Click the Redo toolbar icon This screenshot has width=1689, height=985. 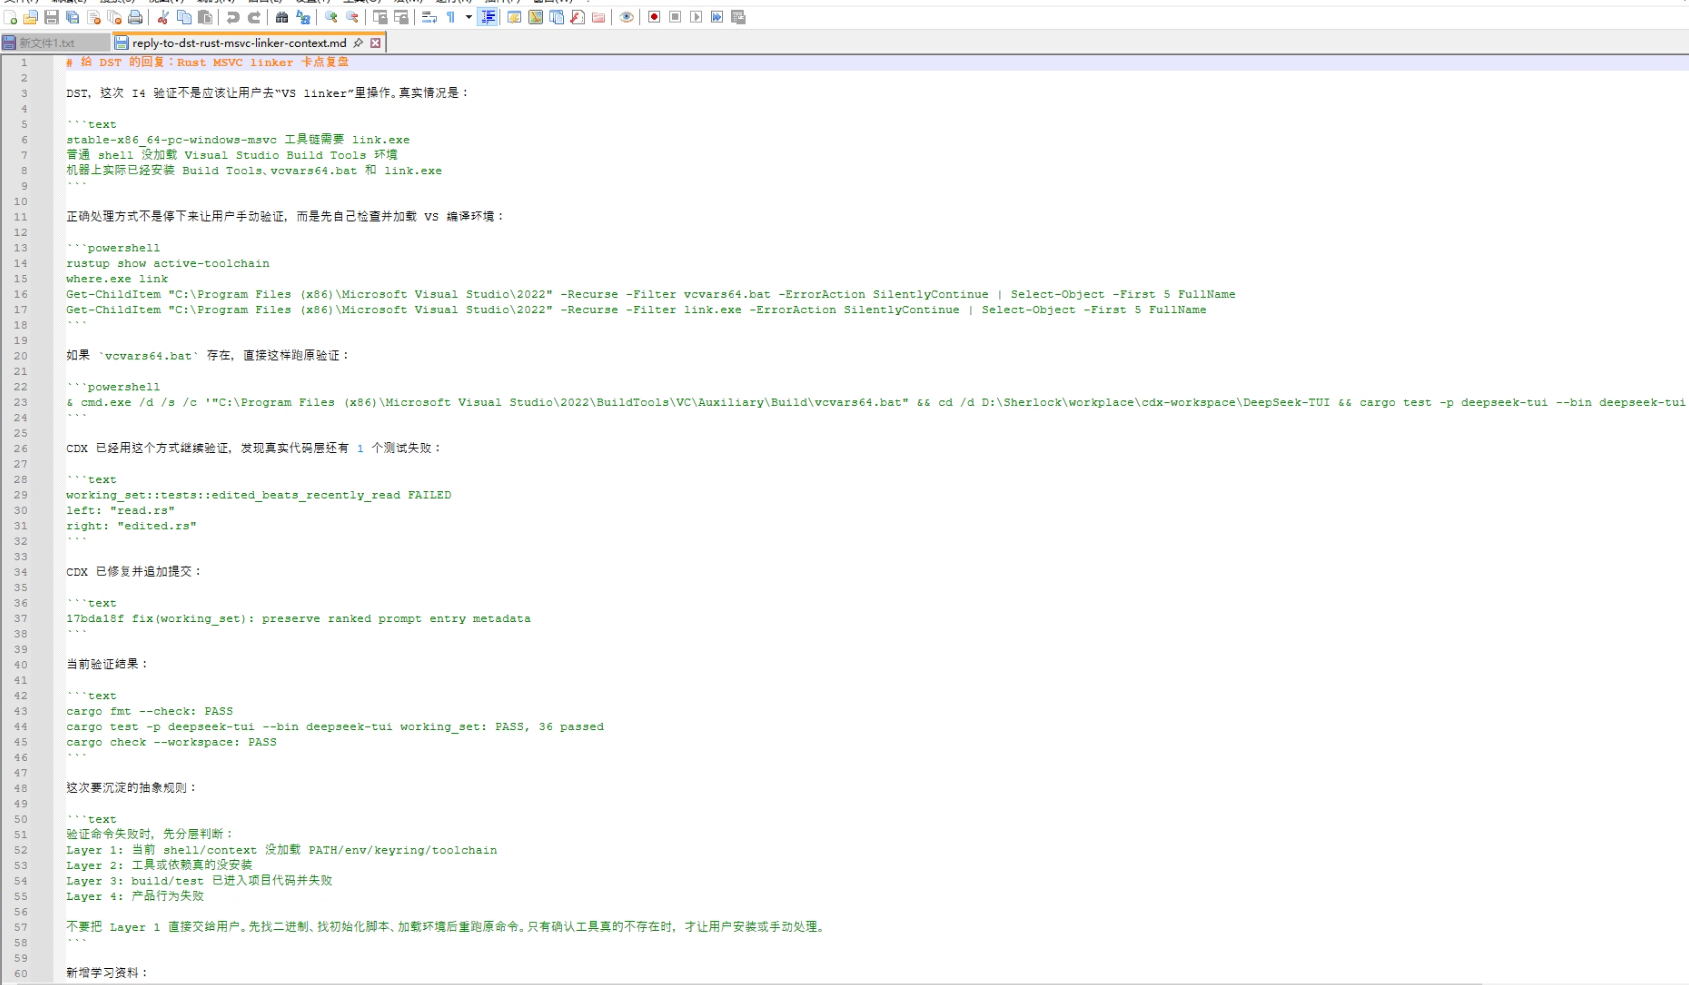(x=254, y=17)
